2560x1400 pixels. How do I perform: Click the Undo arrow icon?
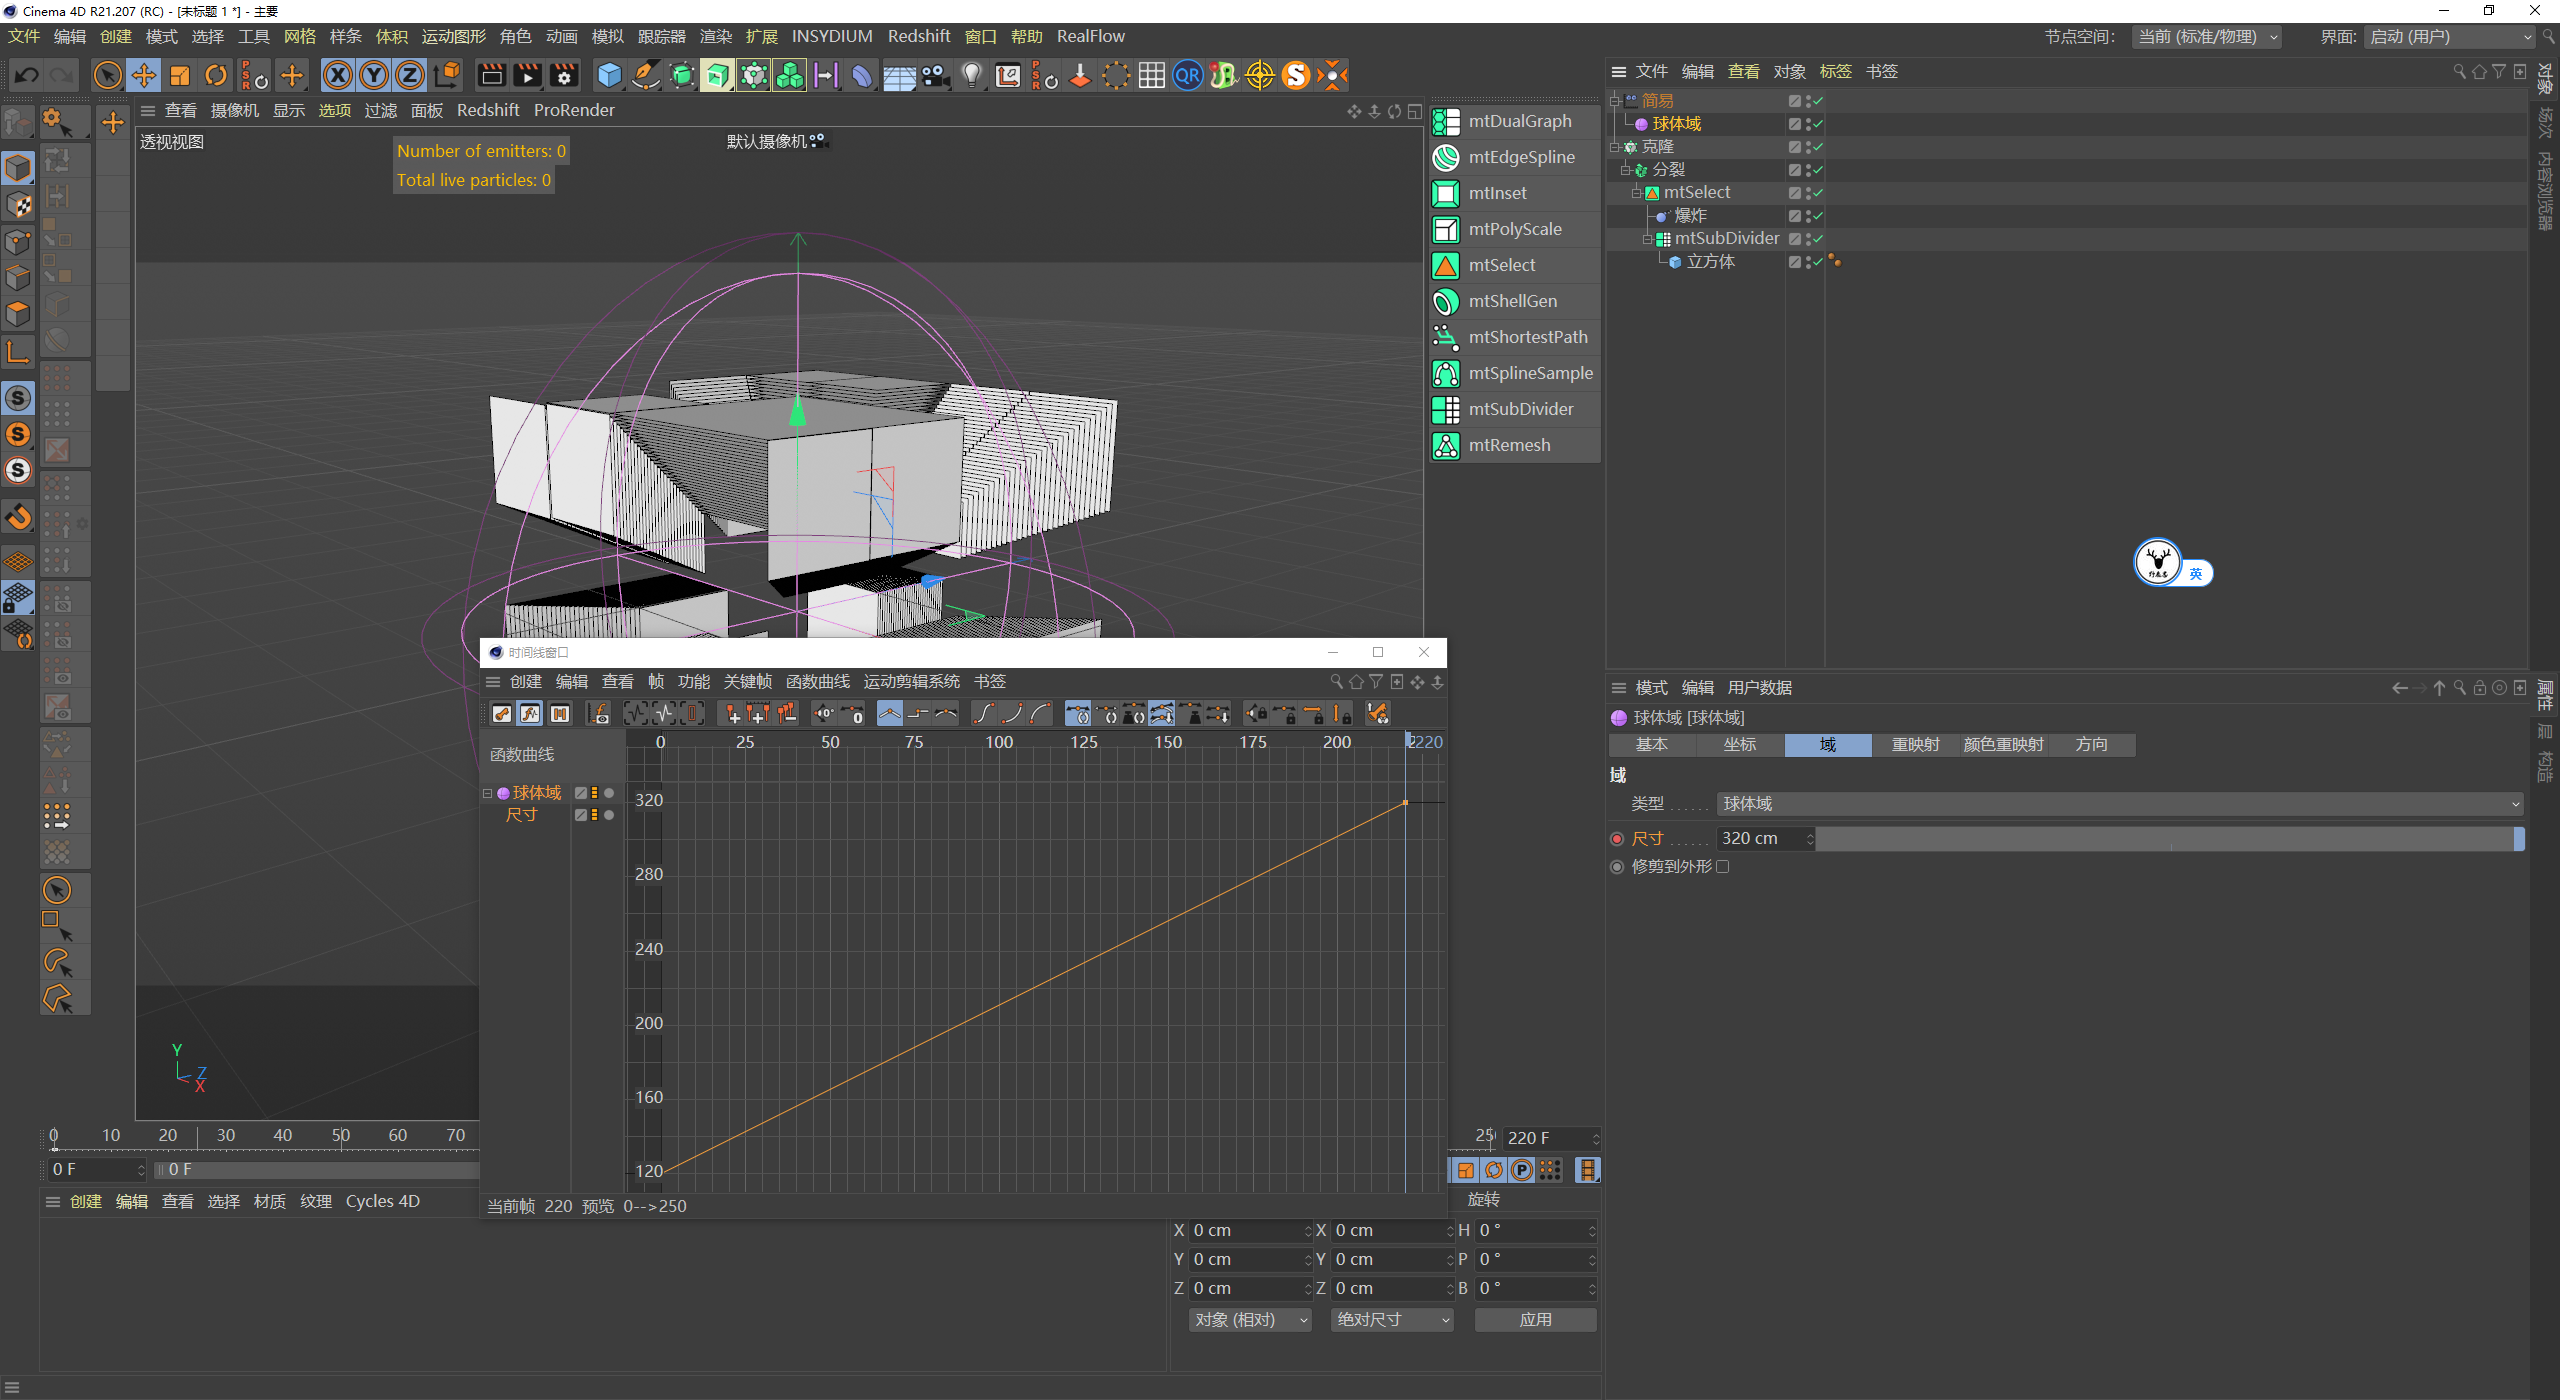(27, 76)
